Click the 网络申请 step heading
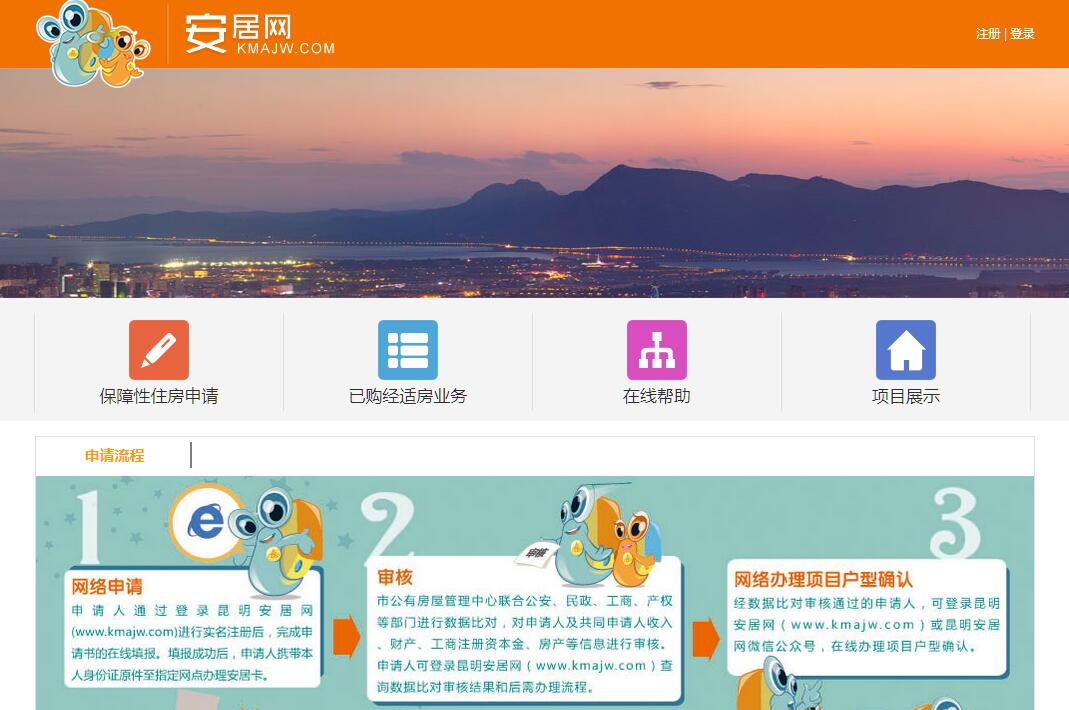The image size is (1069, 710). coord(107,586)
